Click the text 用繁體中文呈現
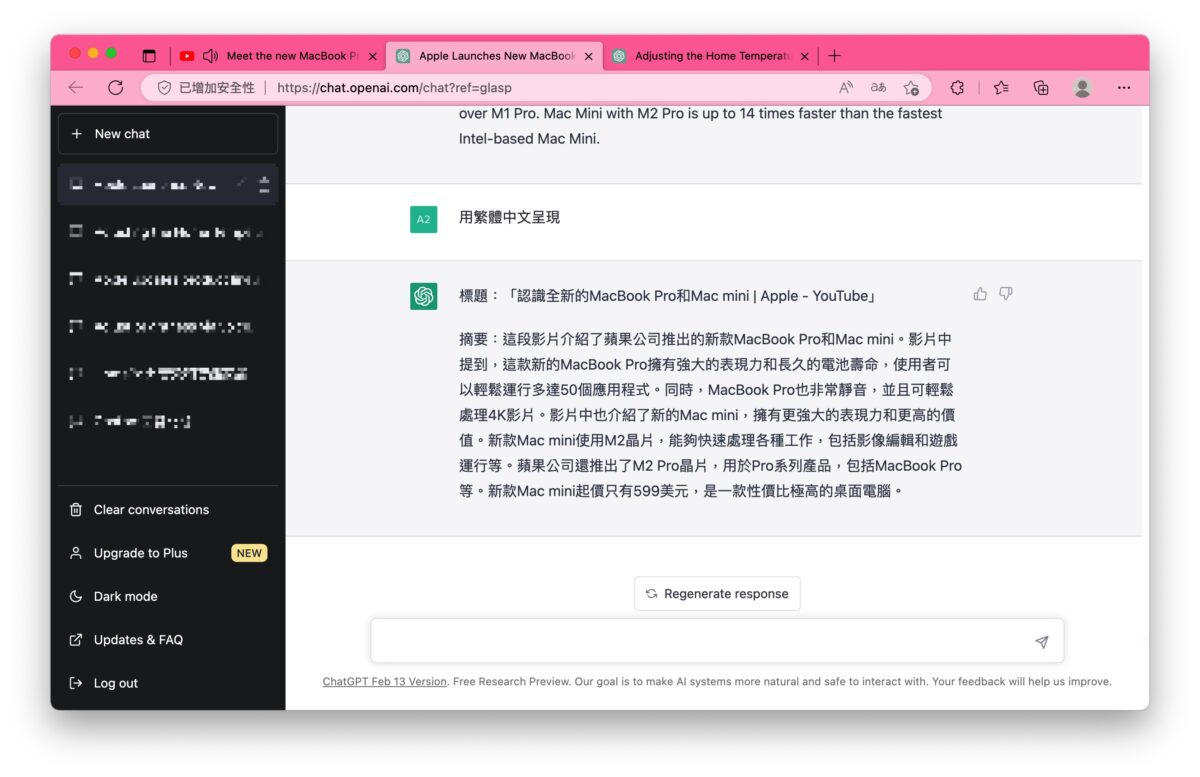1200x777 pixels. point(509,217)
